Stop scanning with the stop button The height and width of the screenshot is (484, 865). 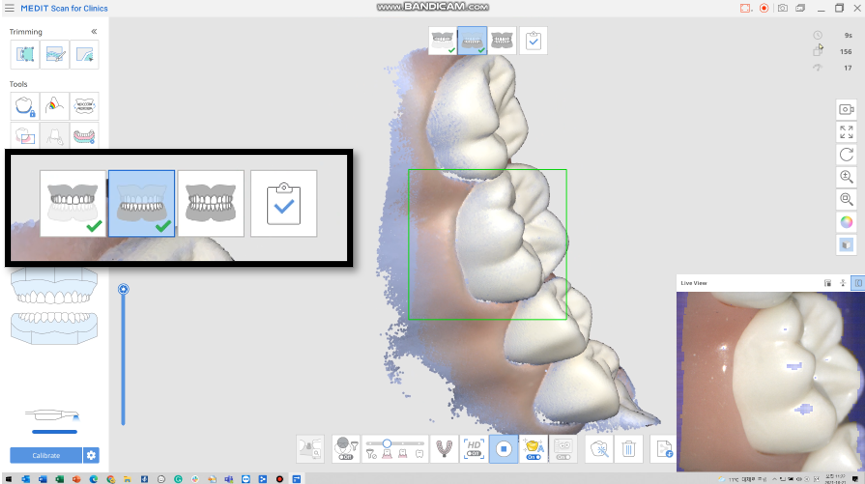pos(504,449)
